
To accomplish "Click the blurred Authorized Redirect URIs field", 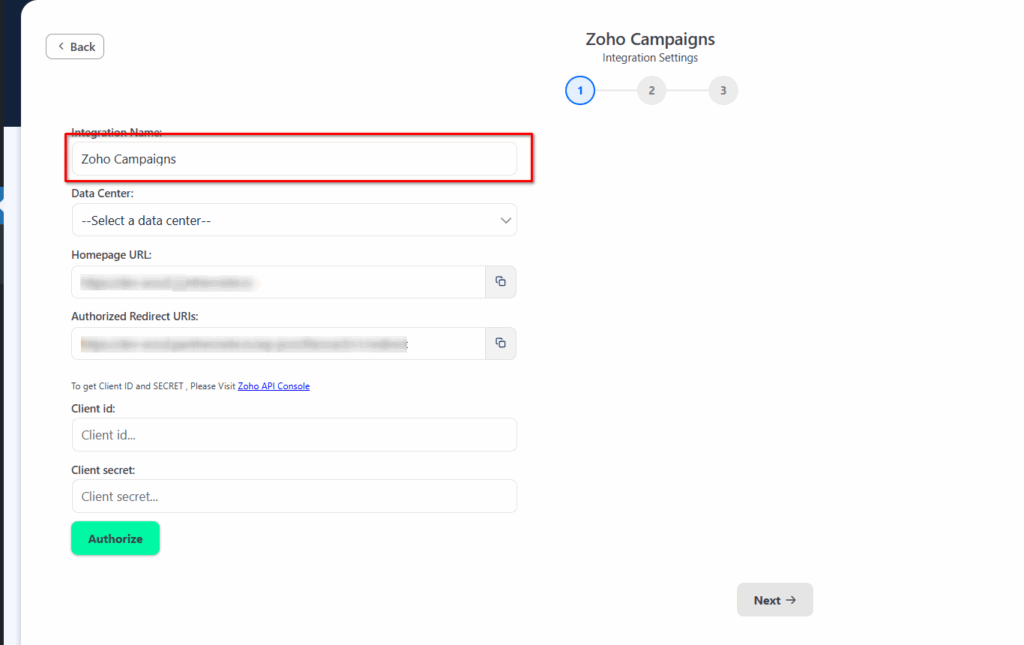I will (279, 343).
